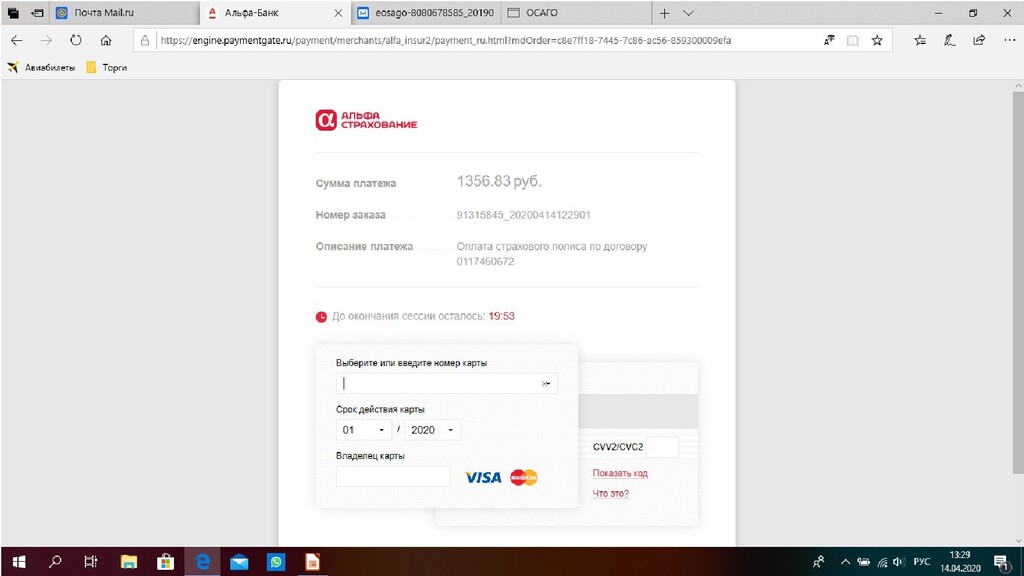Open the orange document app on taskbar
Screen dimensions: 1024x576
pyautogui.click(x=313, y=562)
